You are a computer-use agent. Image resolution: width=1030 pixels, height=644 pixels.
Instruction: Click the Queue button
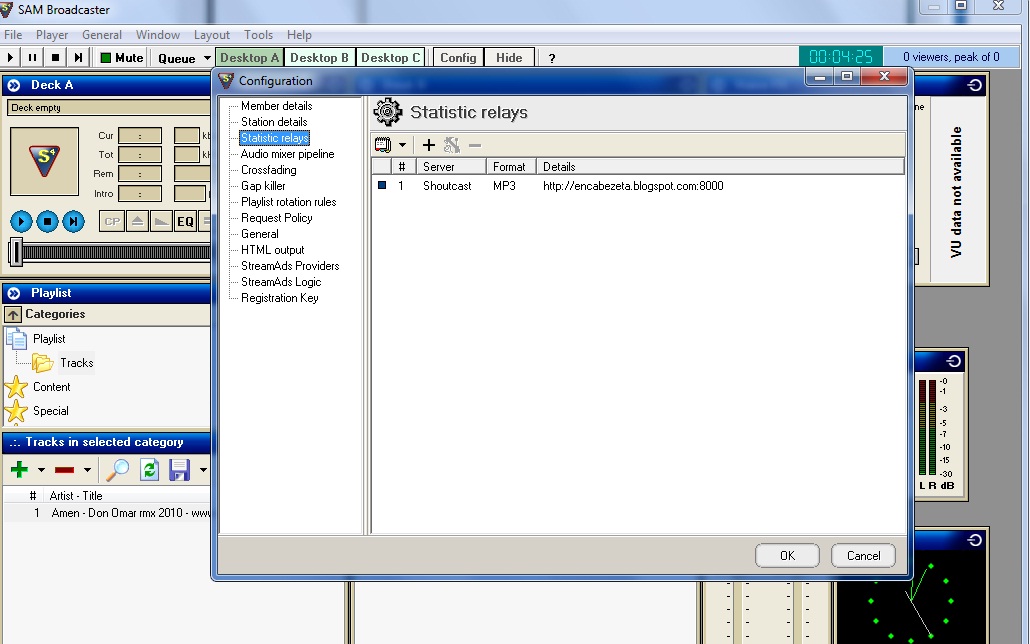(x=177, y=58)
